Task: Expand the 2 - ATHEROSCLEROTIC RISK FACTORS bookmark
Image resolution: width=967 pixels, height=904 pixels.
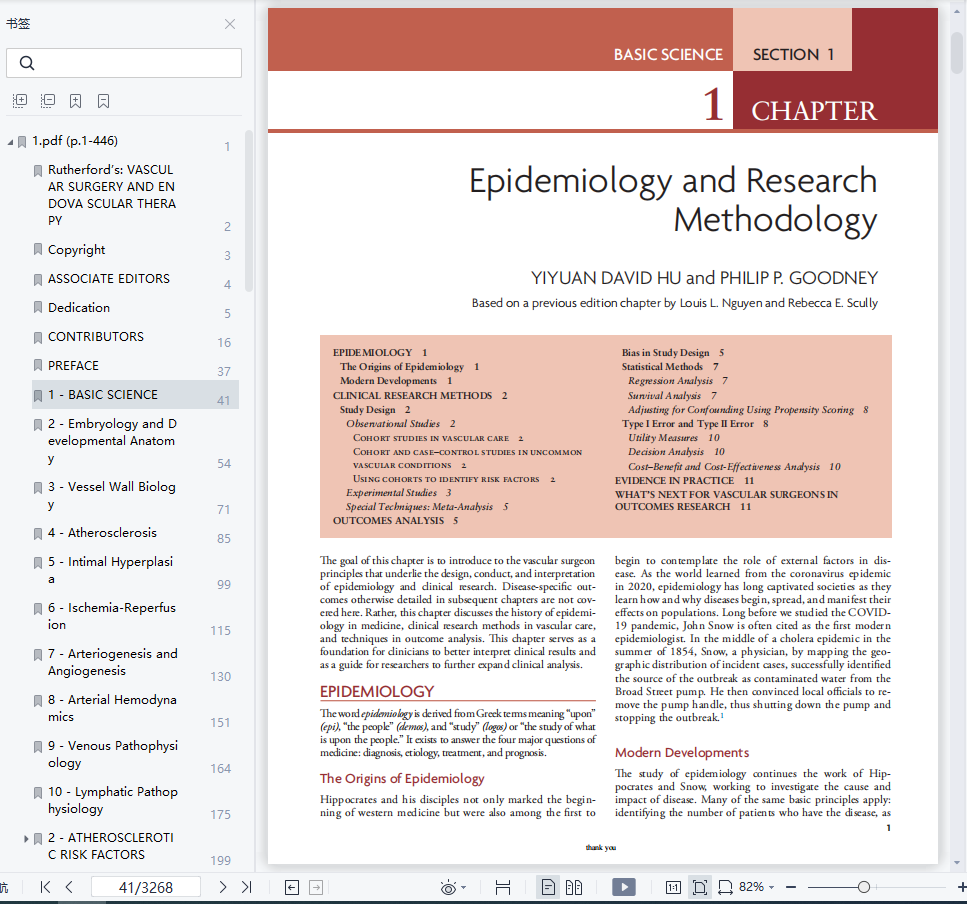Action: pos(26,839)
